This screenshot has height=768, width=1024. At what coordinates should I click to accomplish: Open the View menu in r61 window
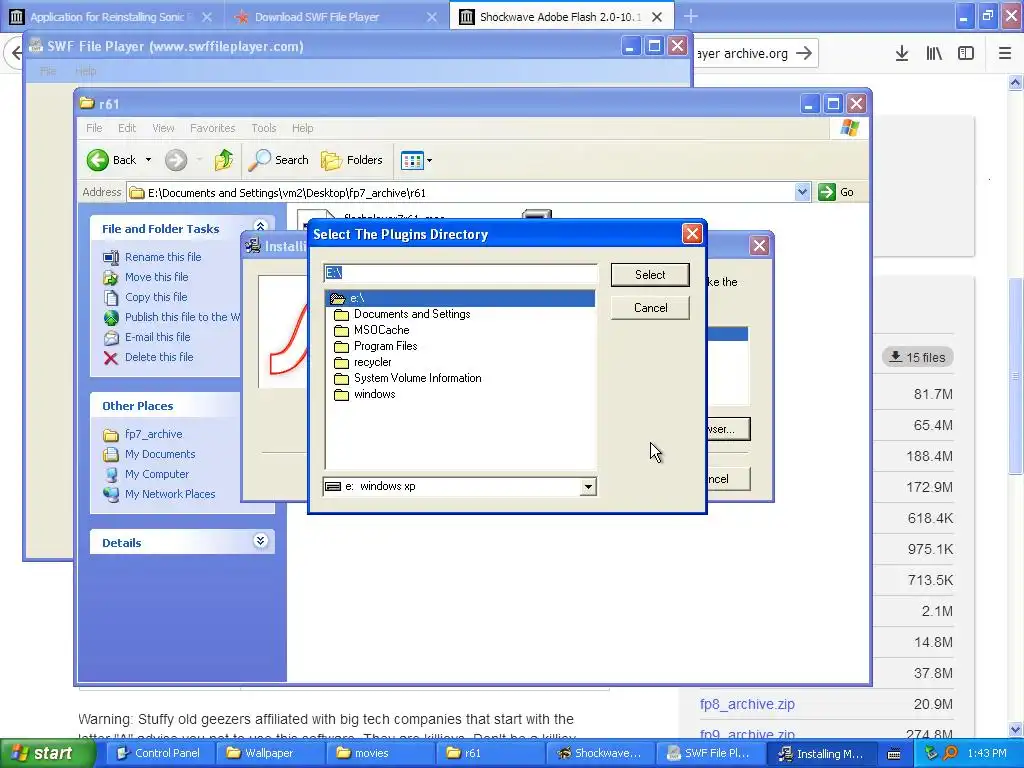pyautogui.click(x=163, y=128)
